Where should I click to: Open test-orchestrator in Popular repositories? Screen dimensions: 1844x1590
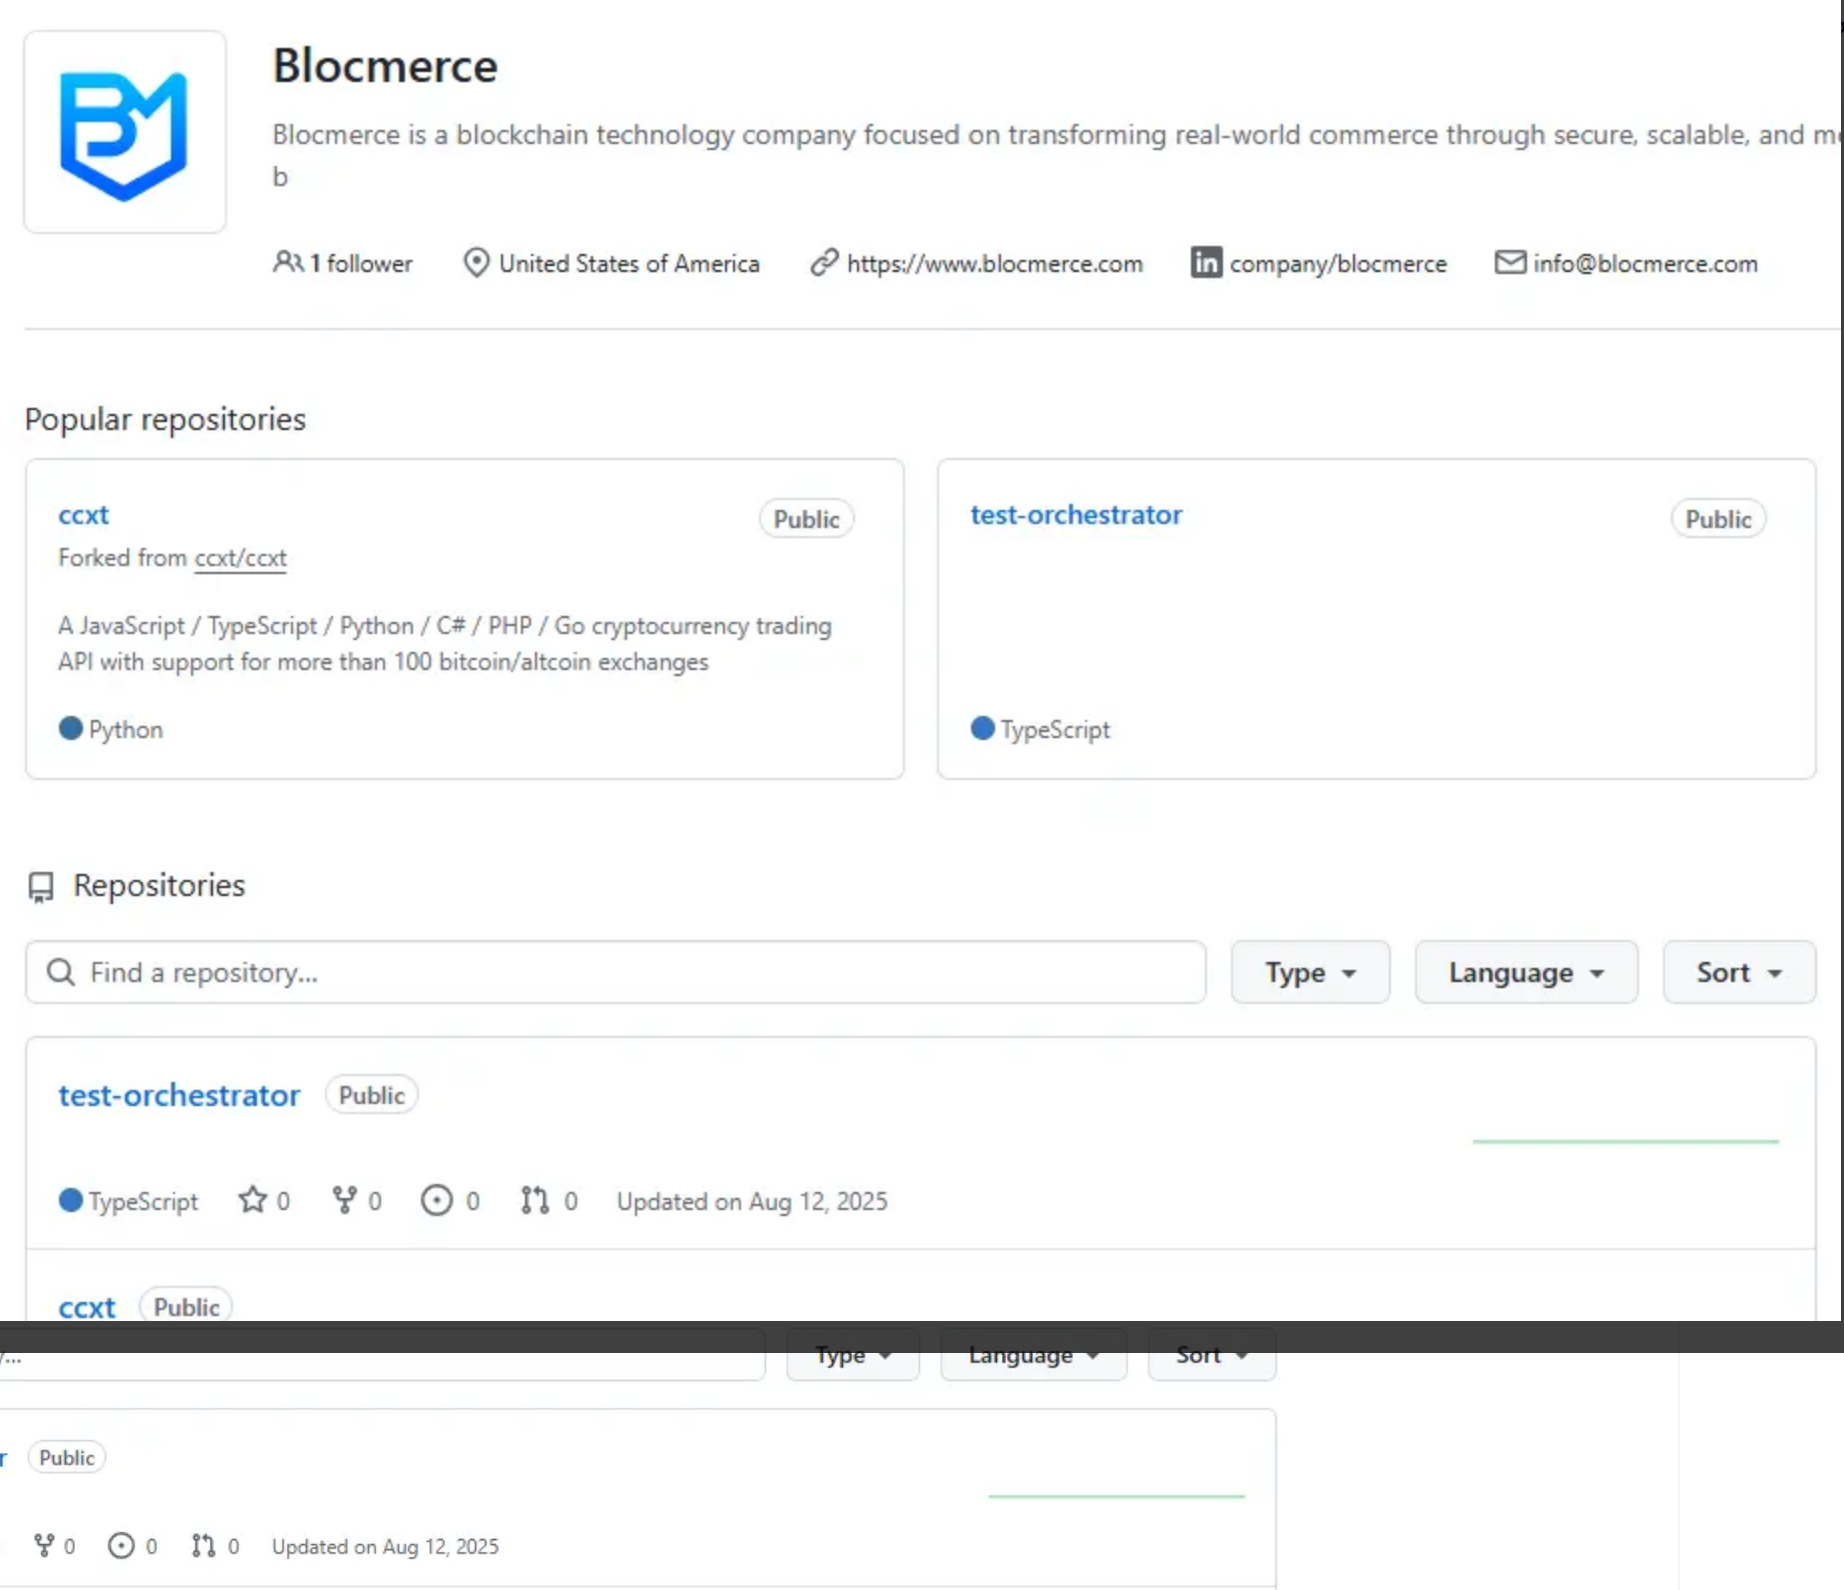click(x=1076, y=515)
